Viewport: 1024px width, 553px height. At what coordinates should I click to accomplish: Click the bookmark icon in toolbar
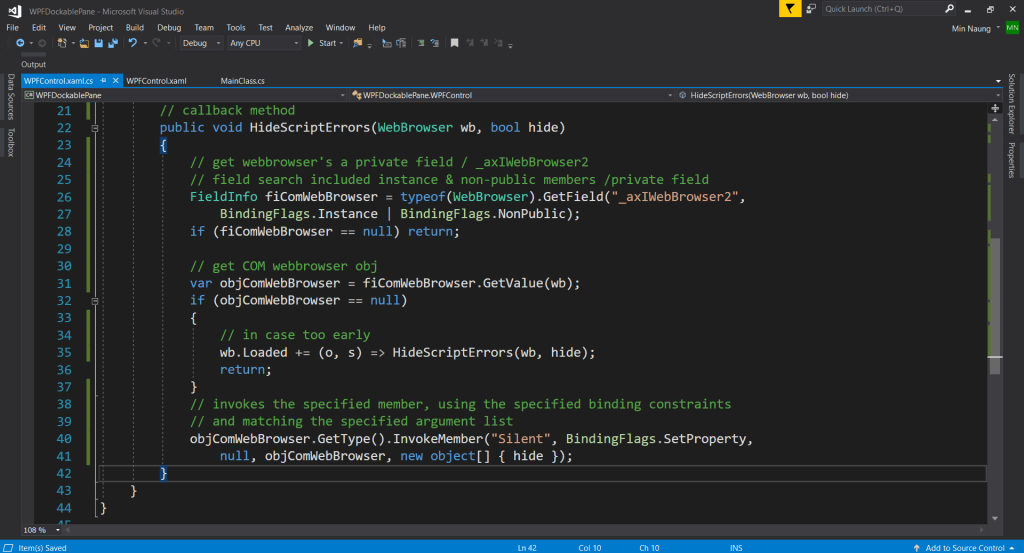[x=454, y=44]
